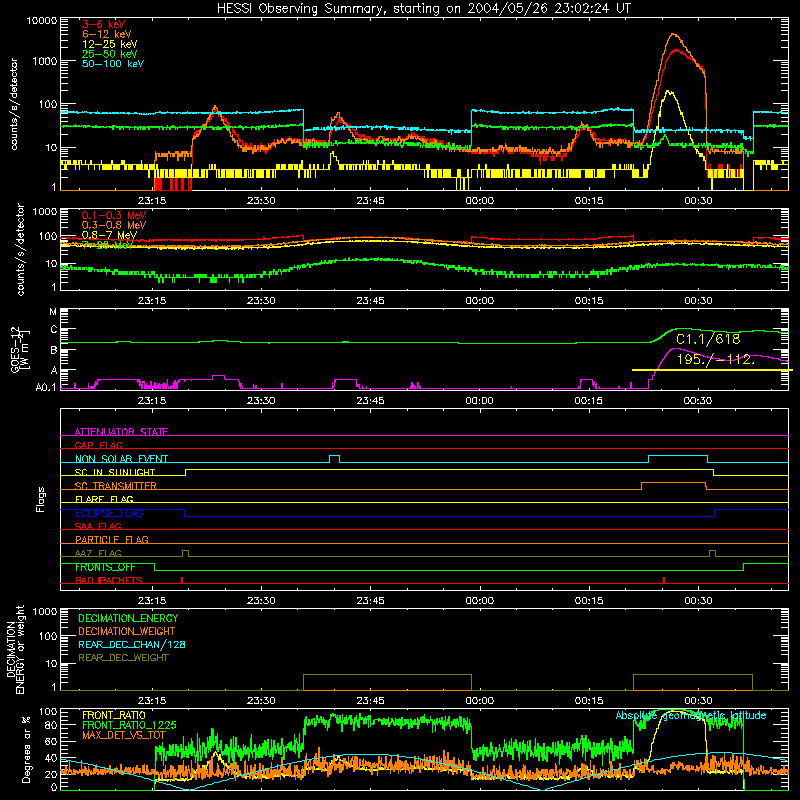Select the ECLIPSE_FLAG label

click(109, 513)
